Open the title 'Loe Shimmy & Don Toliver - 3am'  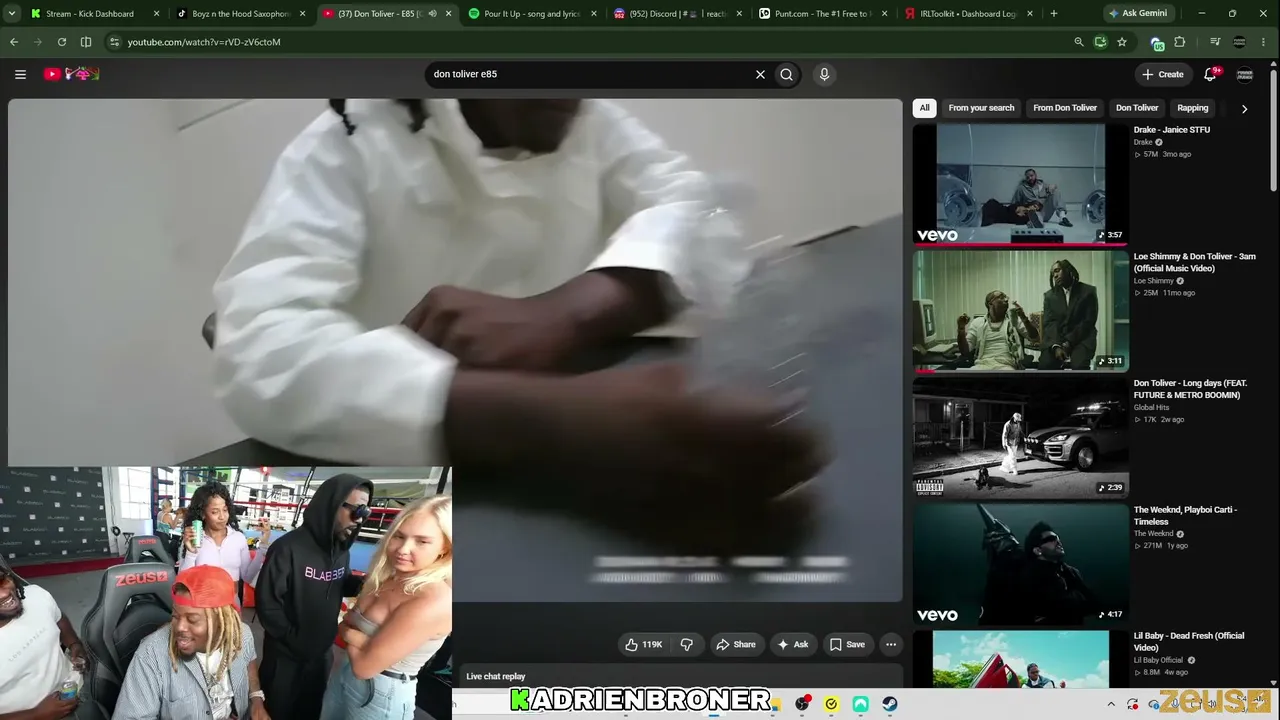(x=1195, y=262)
